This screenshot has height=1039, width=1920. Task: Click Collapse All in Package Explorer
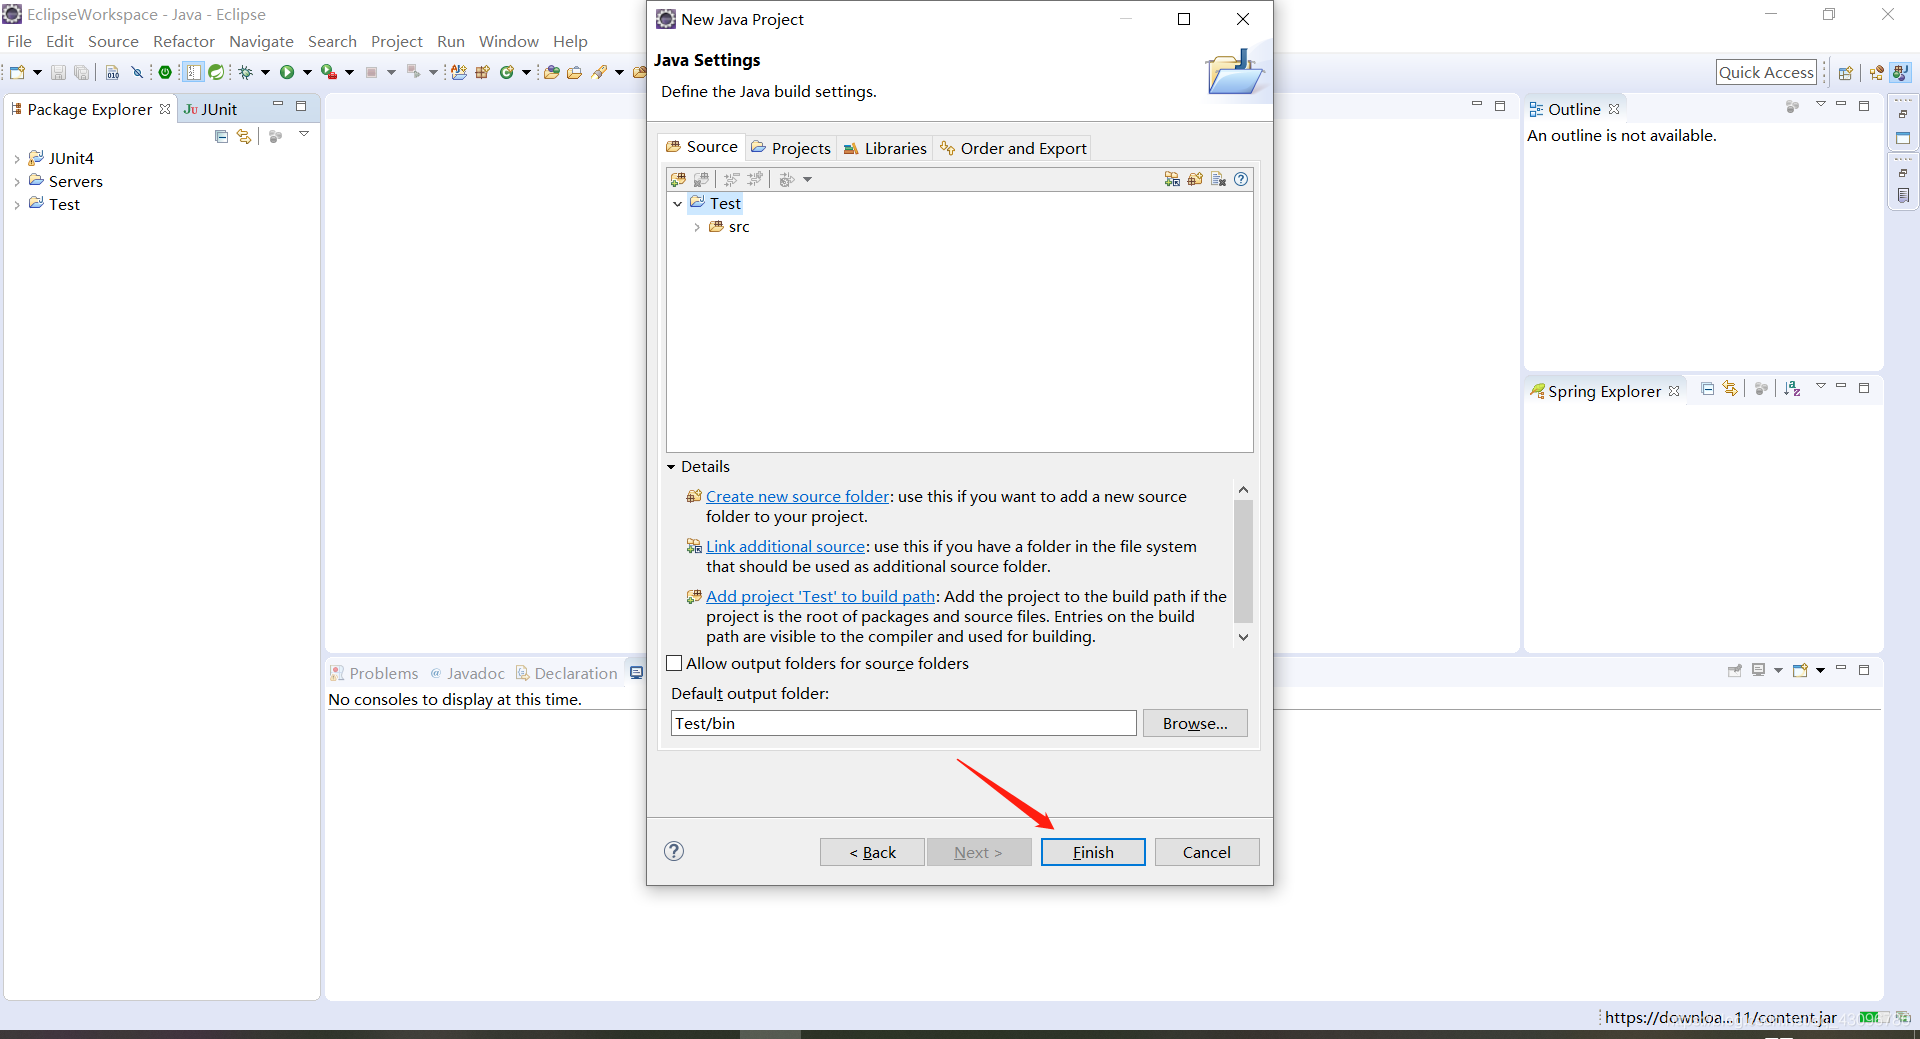click(x=221, y=136)
